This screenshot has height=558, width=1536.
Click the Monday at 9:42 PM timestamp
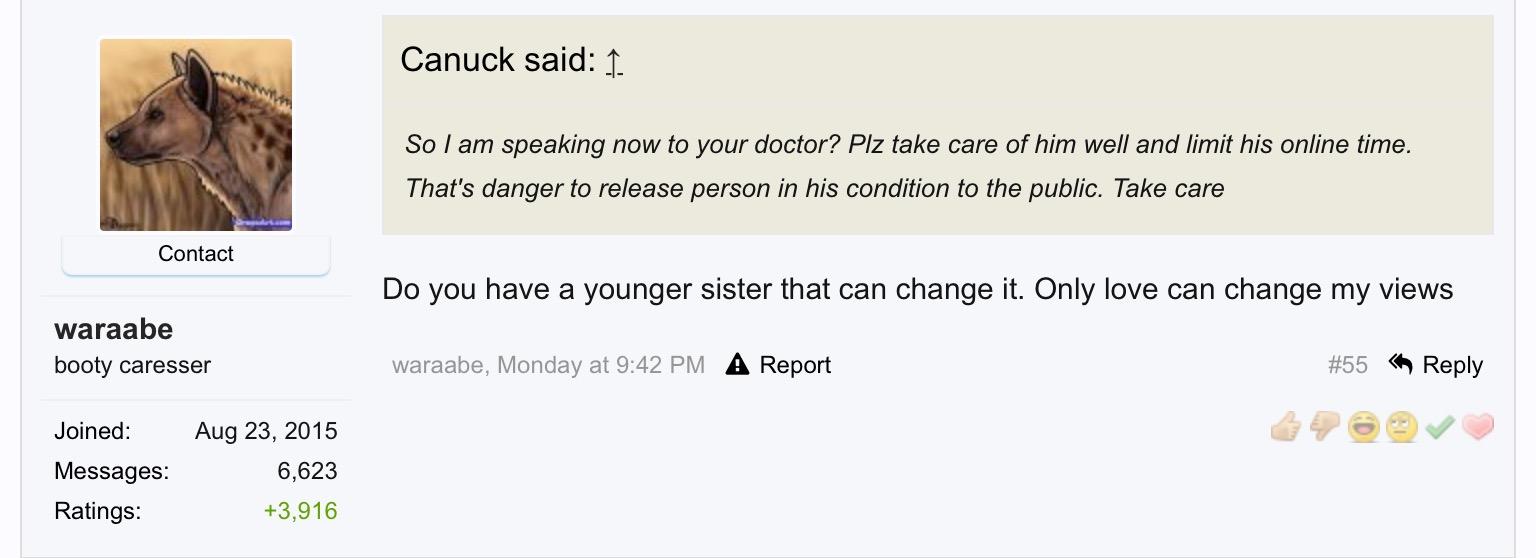600,366
